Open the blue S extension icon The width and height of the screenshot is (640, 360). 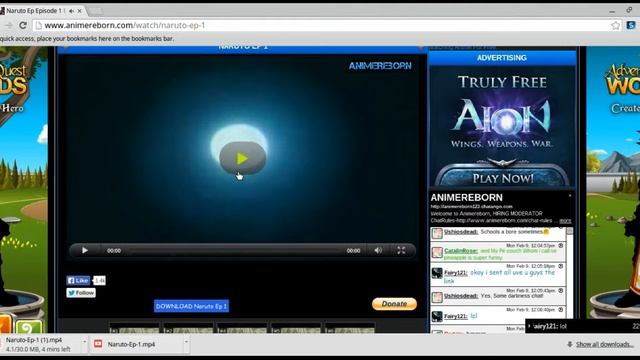pyautogui.click(x=631, y=25)
